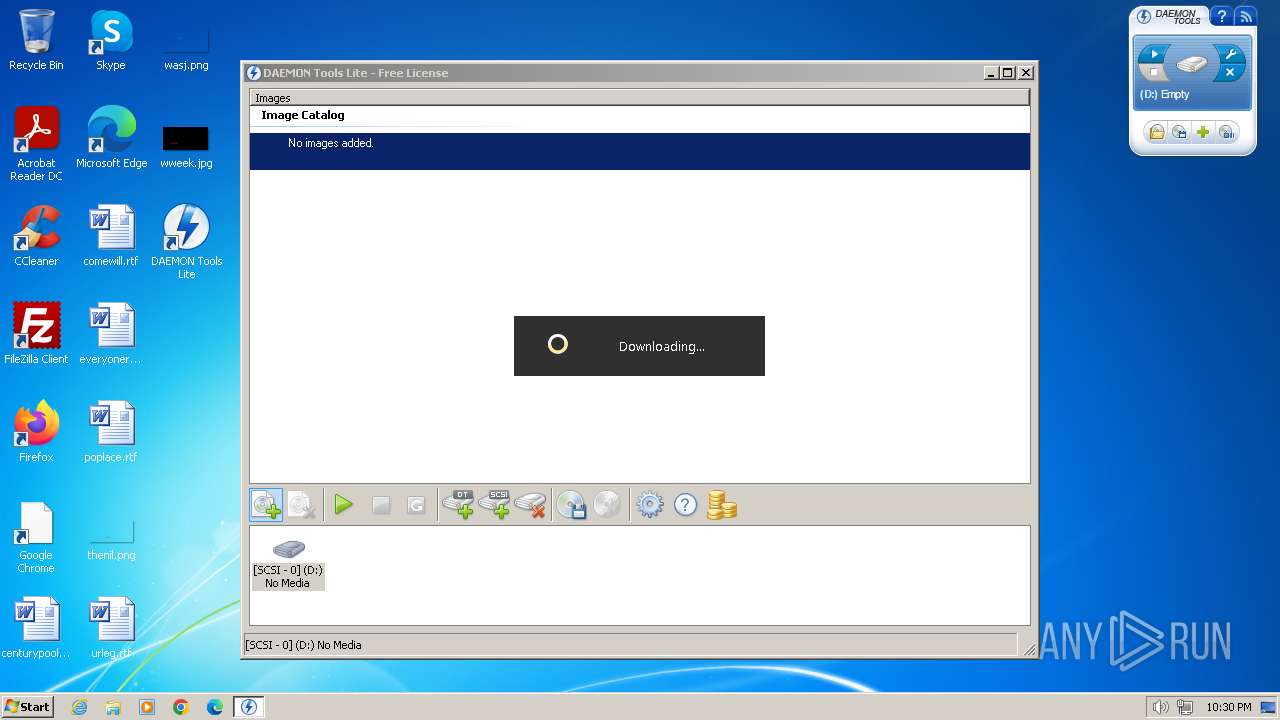1280x720 pixels.
Task: Click the X icon in the gadget
Action: tap(1231, 73)
